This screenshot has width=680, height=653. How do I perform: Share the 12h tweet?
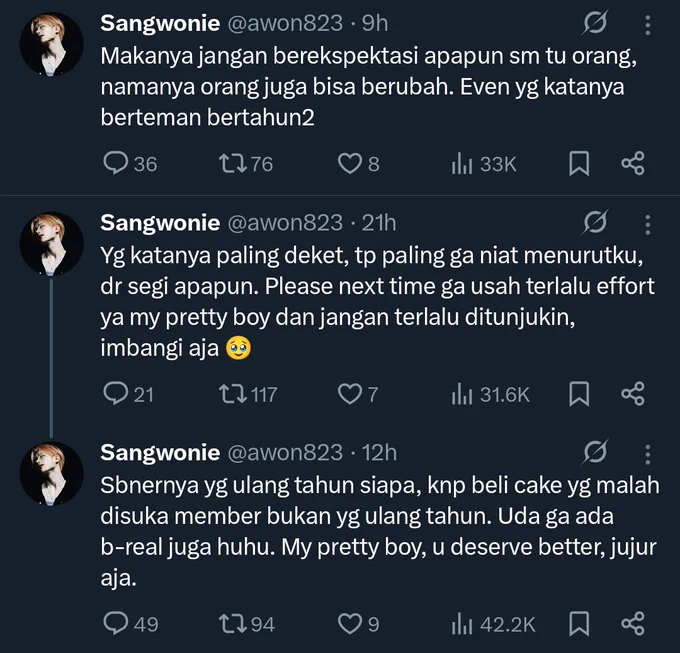tap(633, 623)
